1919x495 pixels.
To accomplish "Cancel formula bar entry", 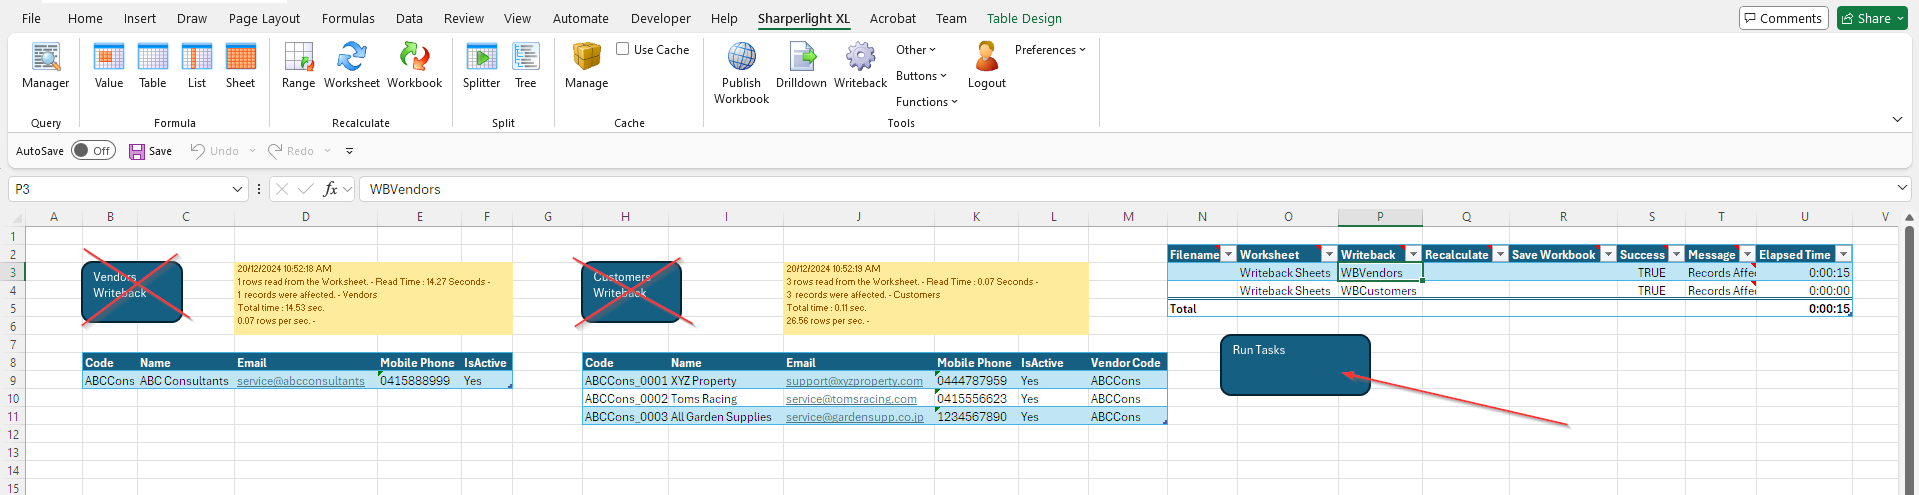I will click(x=282, y=189).
